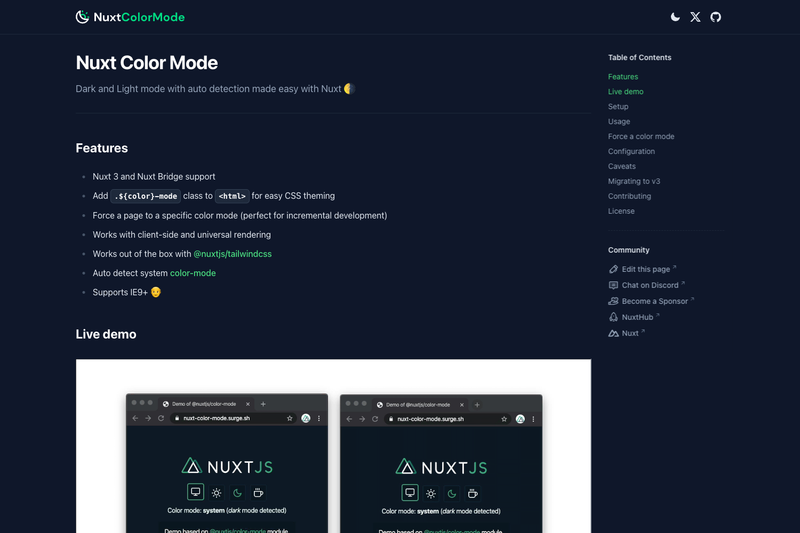800x533 pixels.
Task: Open the Force a color mode section
Action: tap(641, 136)
